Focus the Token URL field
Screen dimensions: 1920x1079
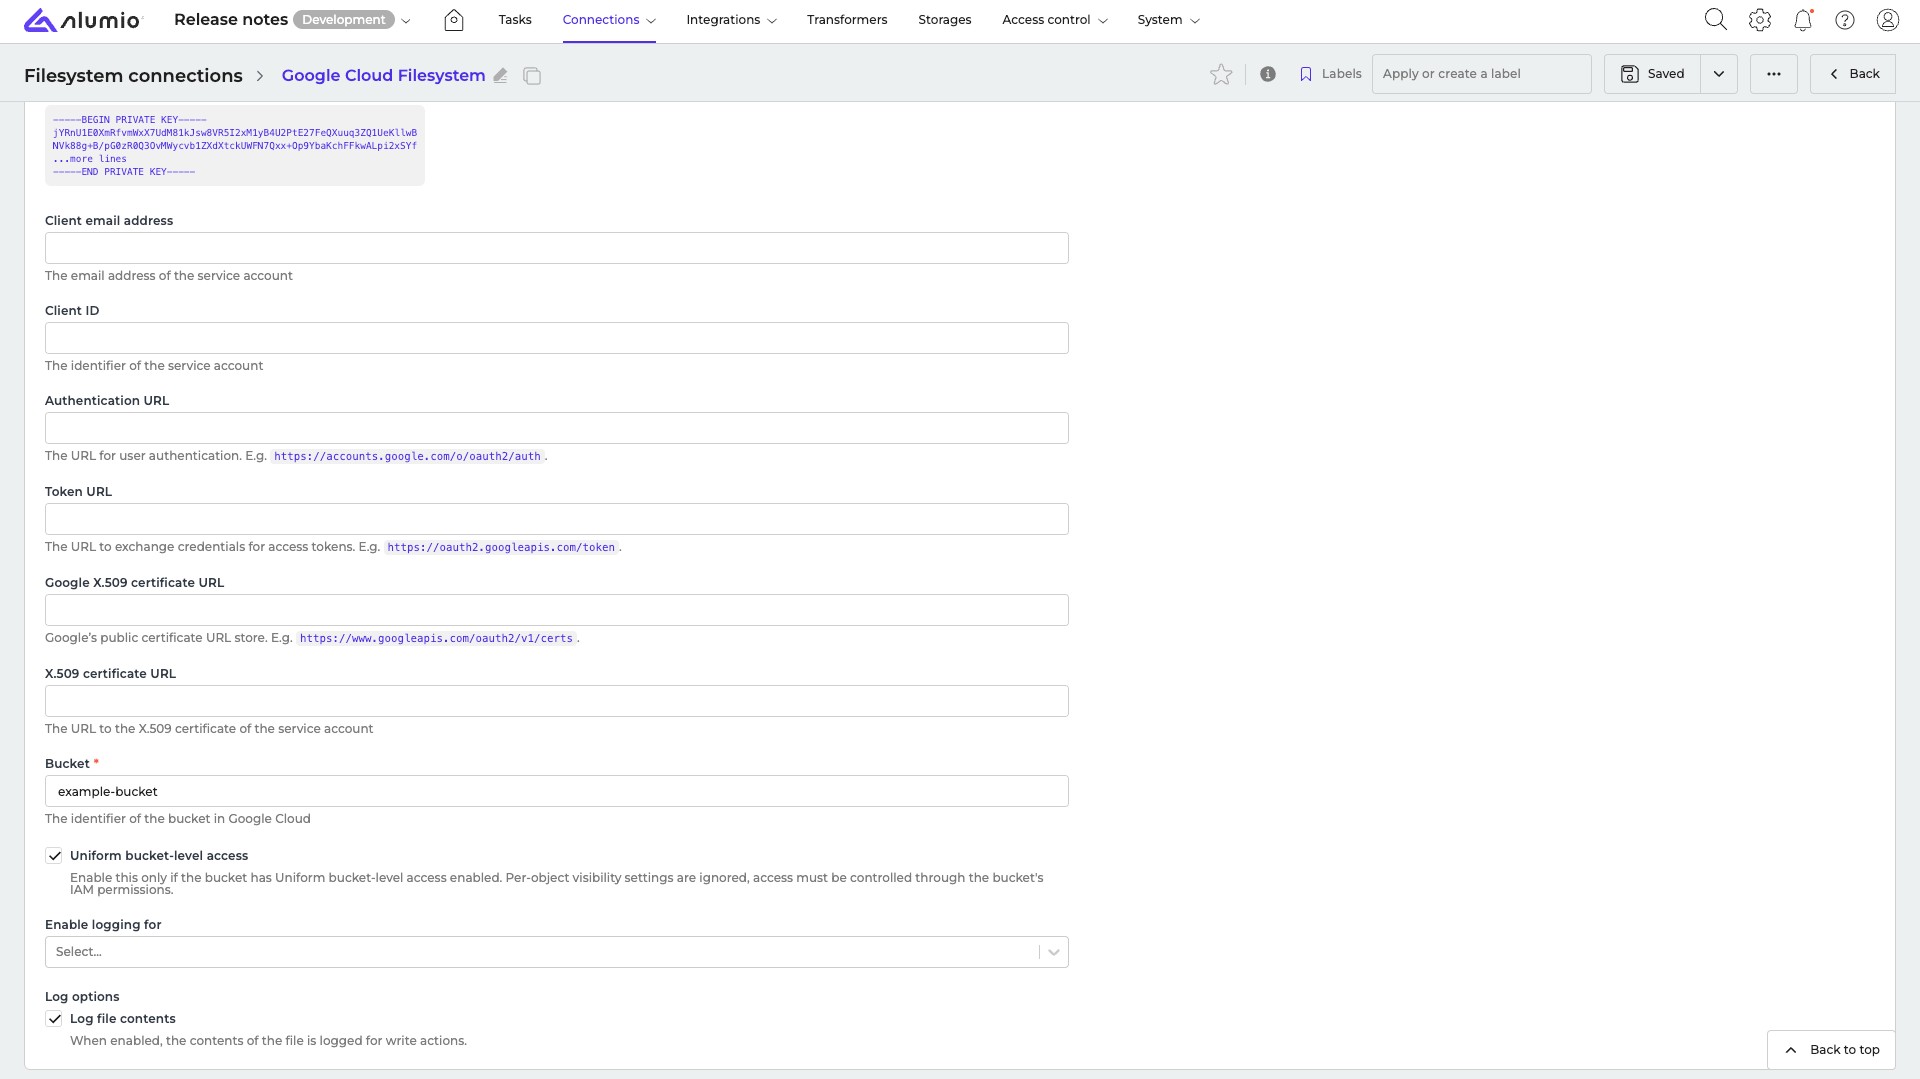pos(557,519)
